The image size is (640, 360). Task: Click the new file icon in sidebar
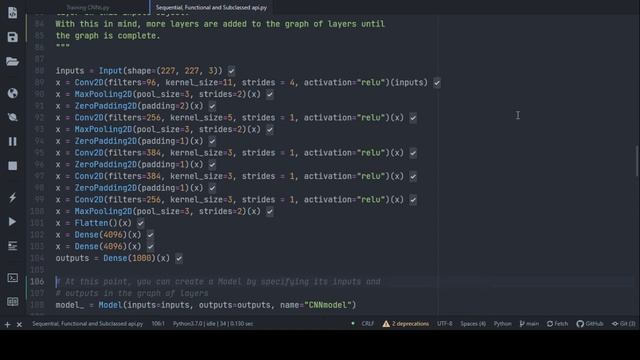[x=12, y=13]
